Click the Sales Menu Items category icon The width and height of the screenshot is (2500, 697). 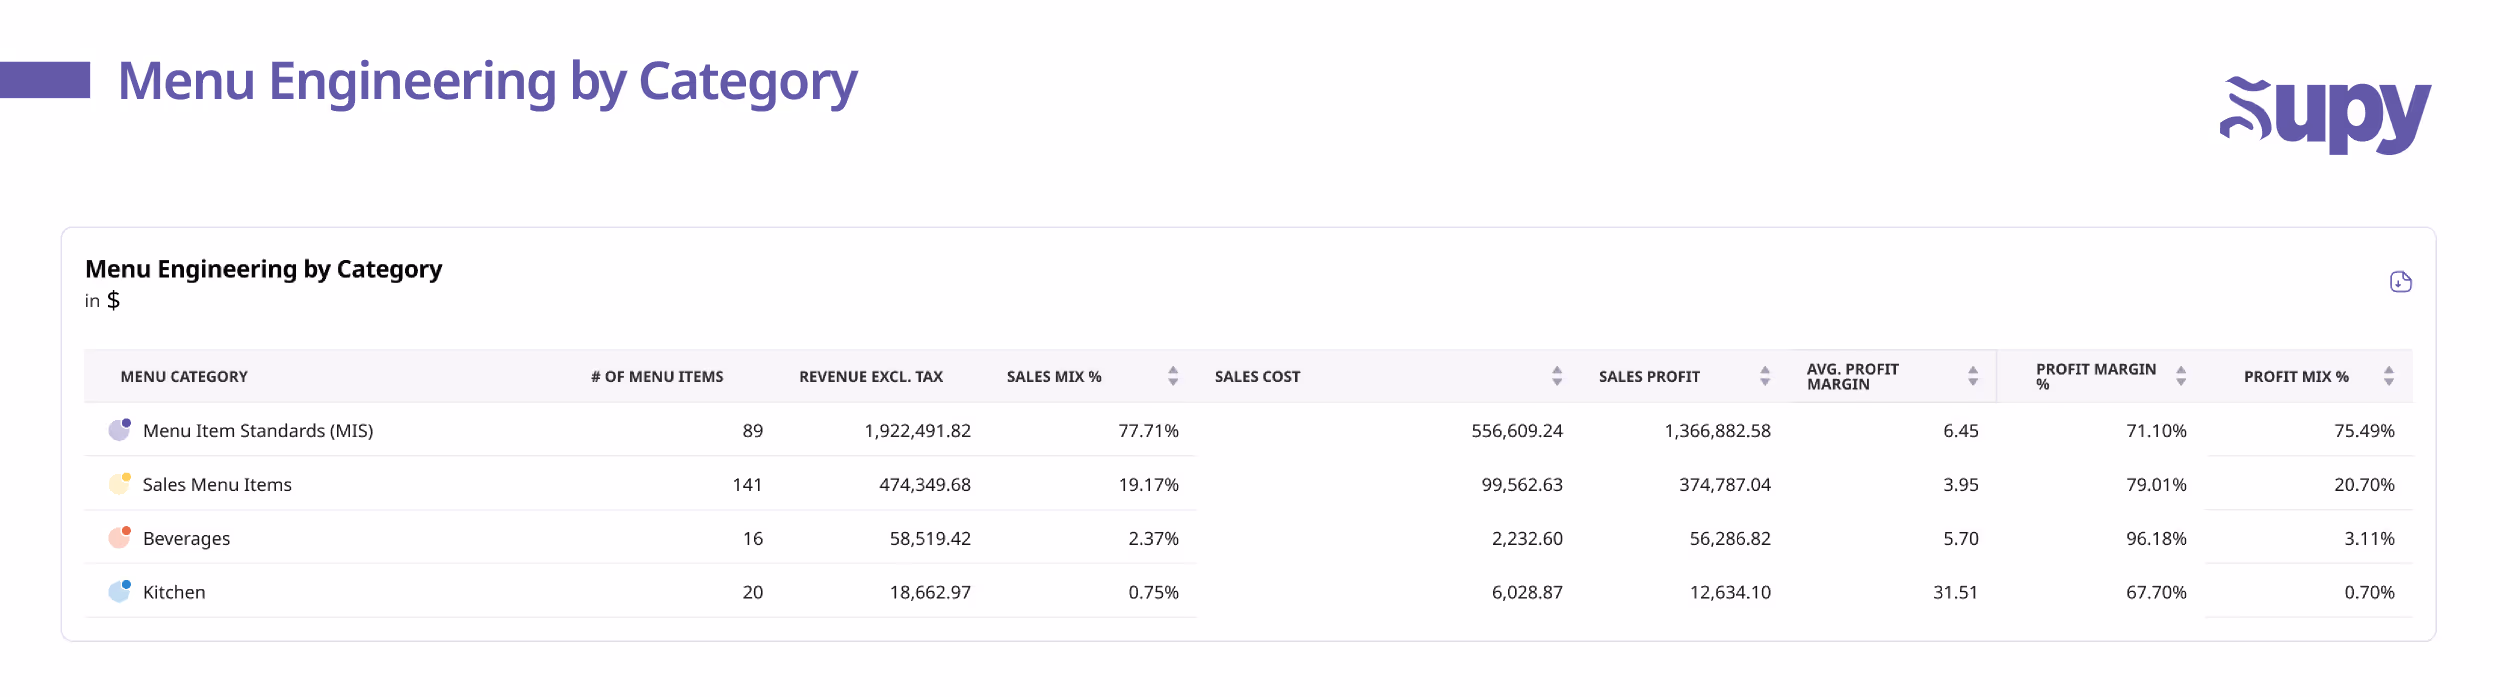click(119, 484)
